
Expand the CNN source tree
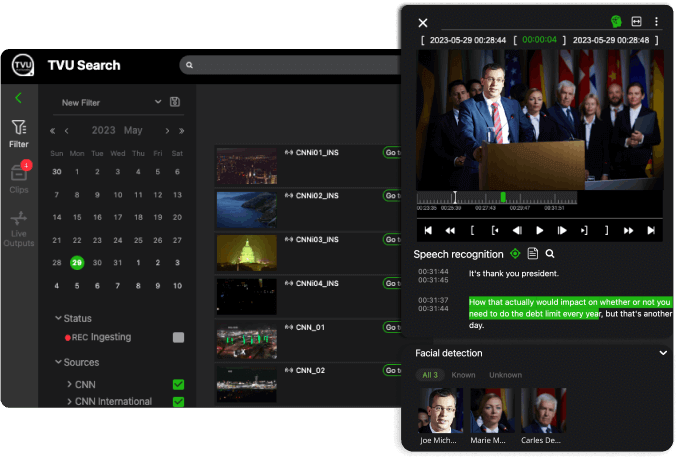point(69,384)
